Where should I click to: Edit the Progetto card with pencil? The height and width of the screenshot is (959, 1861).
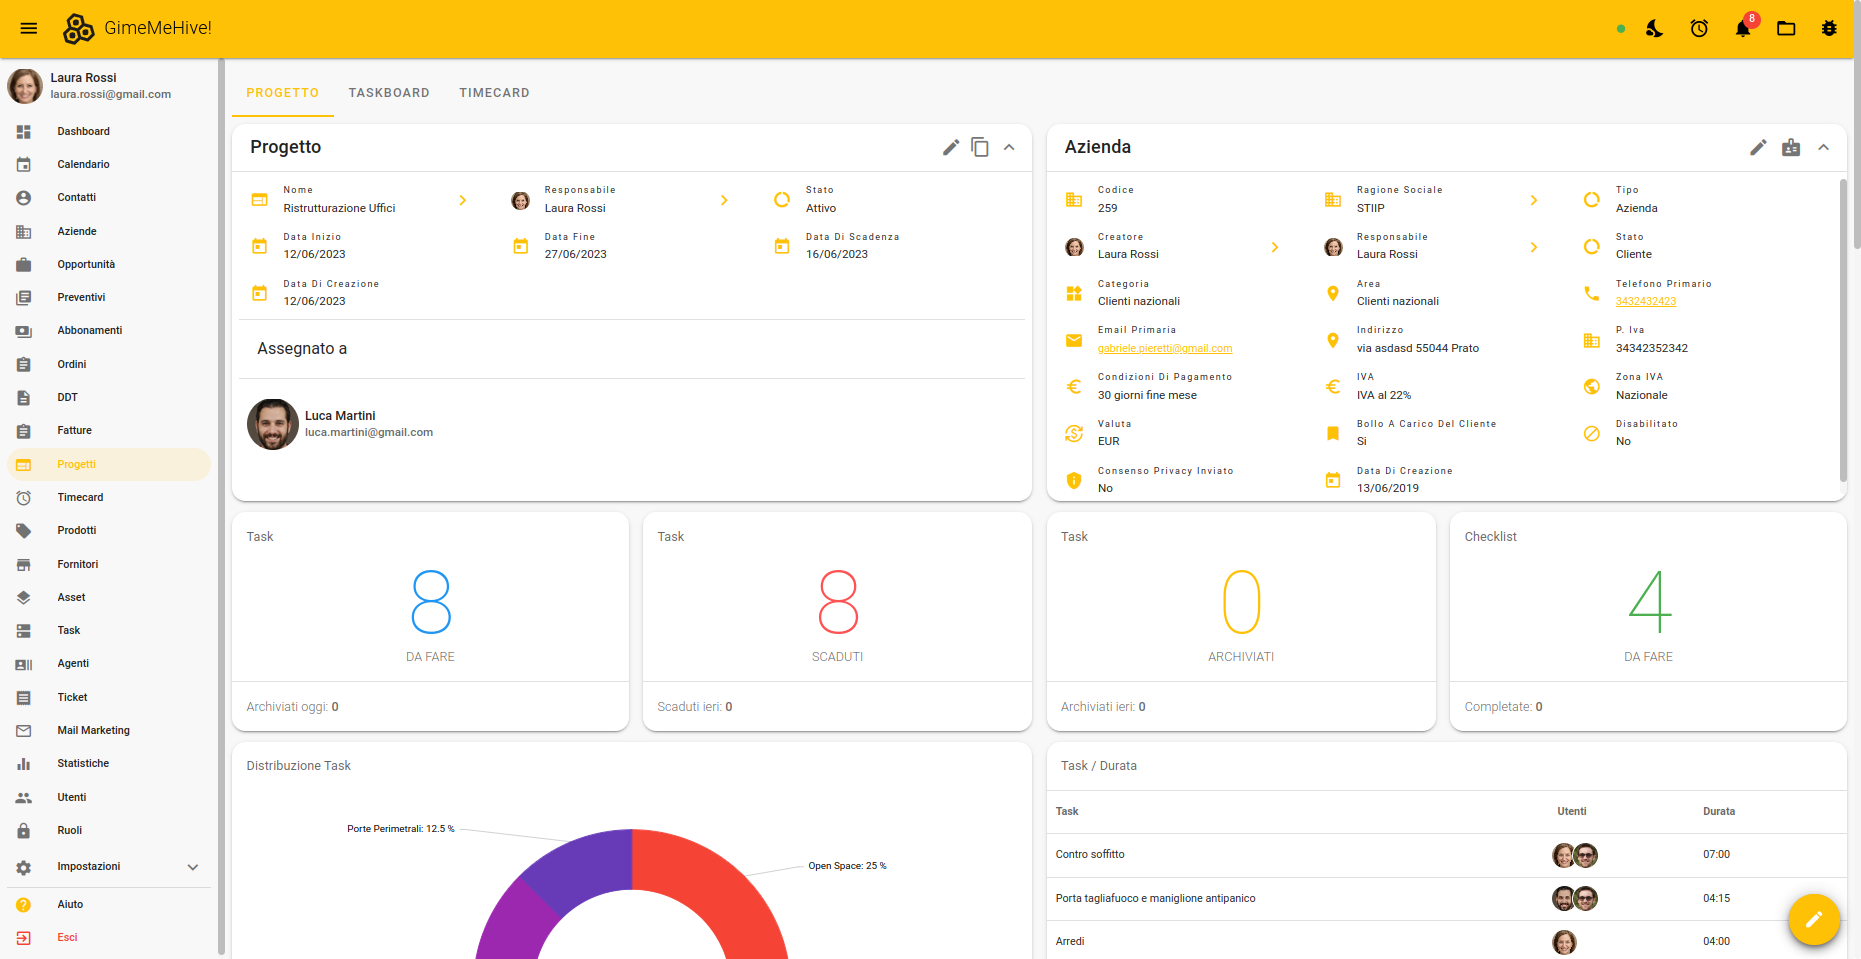pyautogui.click(x=951, y=147)
